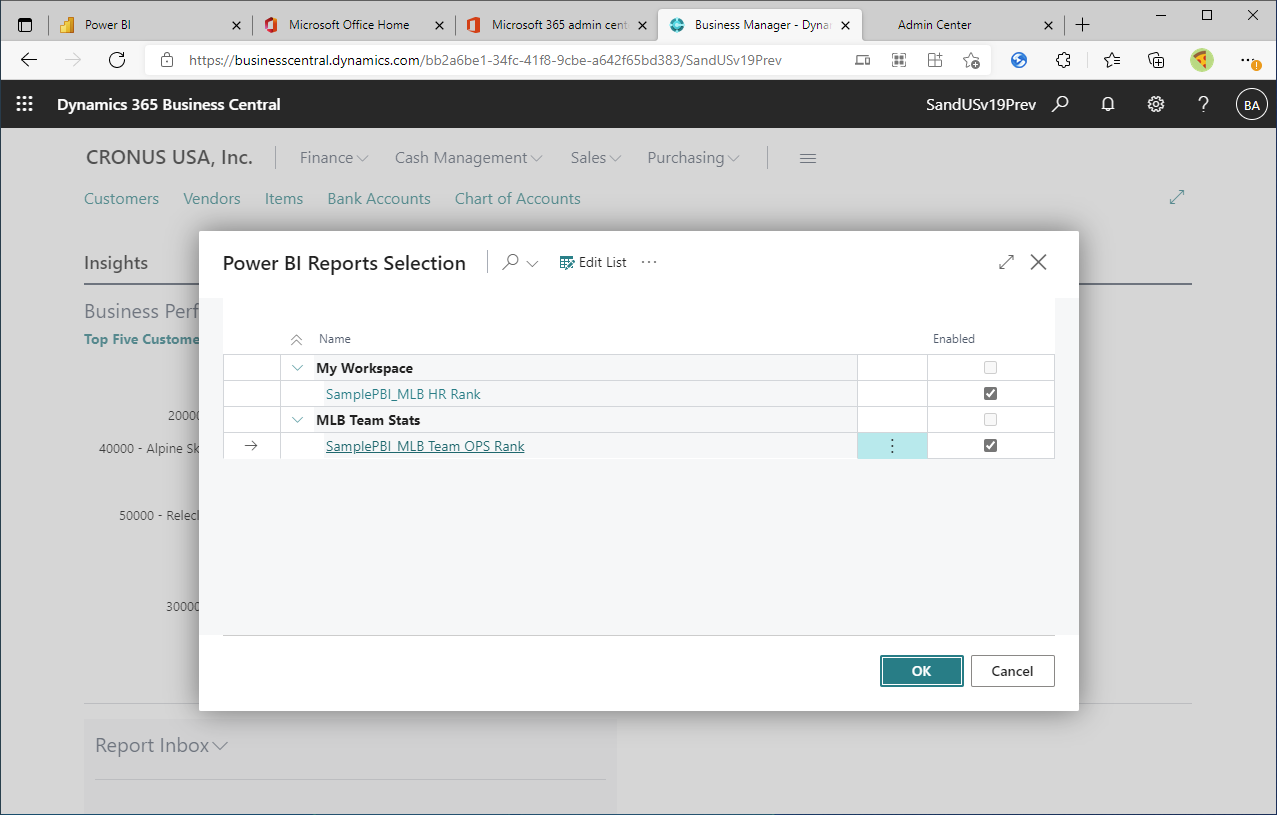
Task: Enable the My Workspace checkbox
Action: (990, 367)
